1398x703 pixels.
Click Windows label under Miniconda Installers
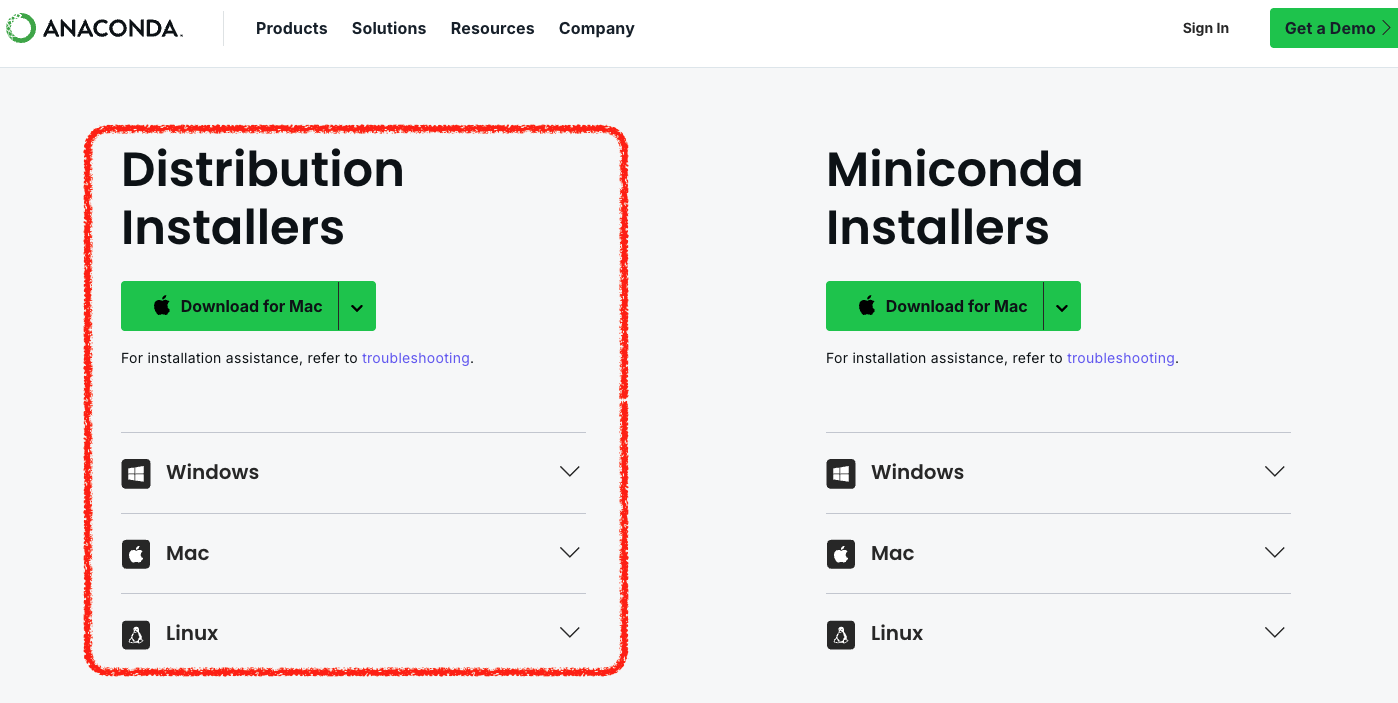(x=917, y=472)
